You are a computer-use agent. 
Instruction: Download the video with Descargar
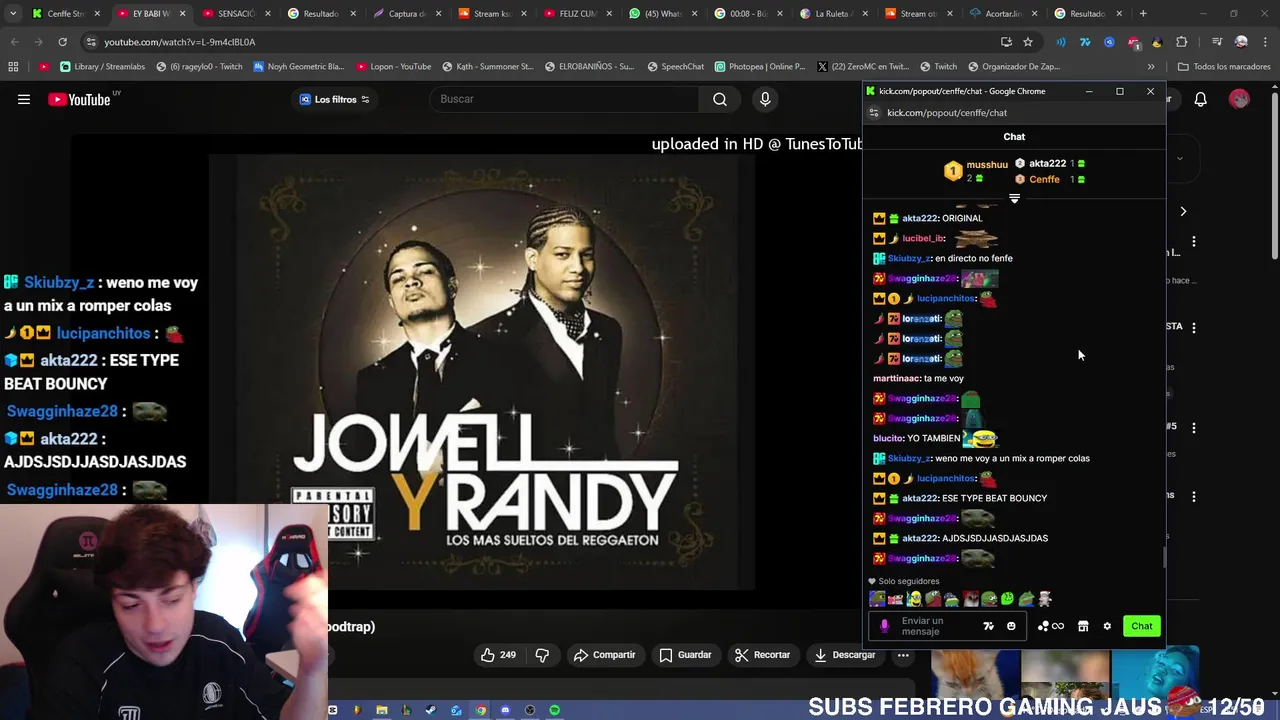tap(844, 655)
